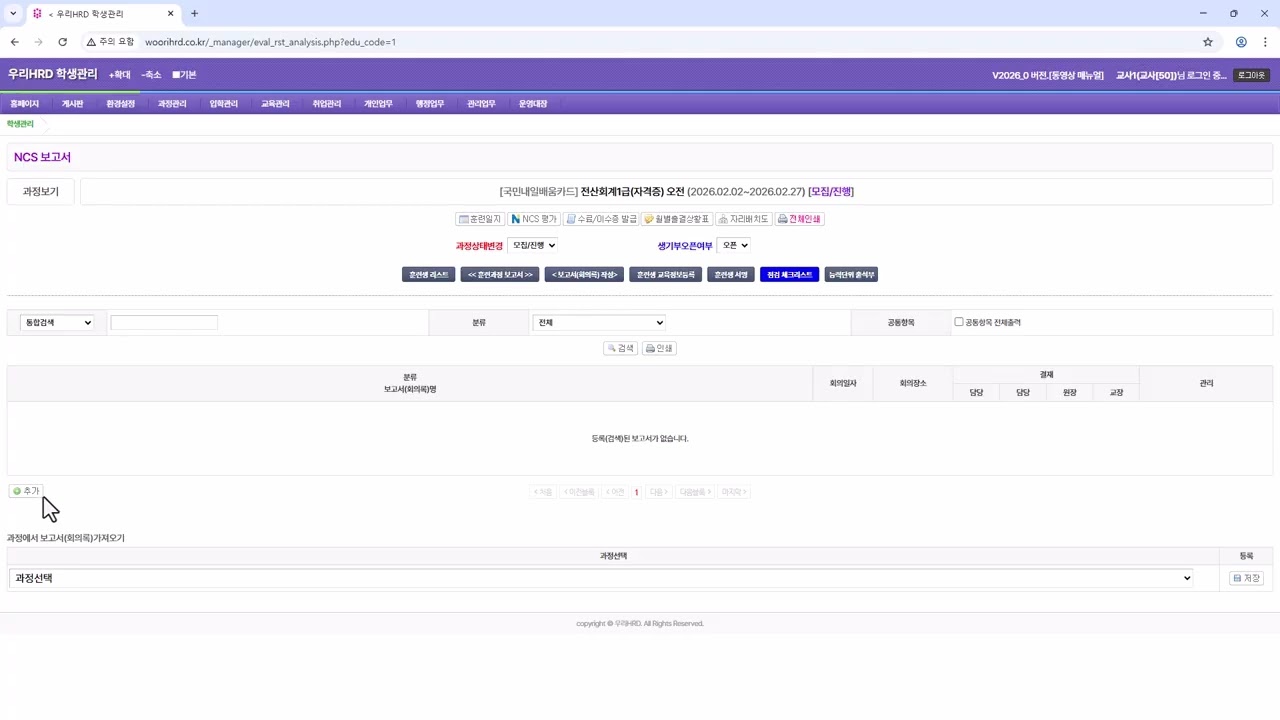Image resolution: width=1280 pixels, height=720 pixels.
Task: Click the 로그아웃 logout button
Action: [1251, 75]
